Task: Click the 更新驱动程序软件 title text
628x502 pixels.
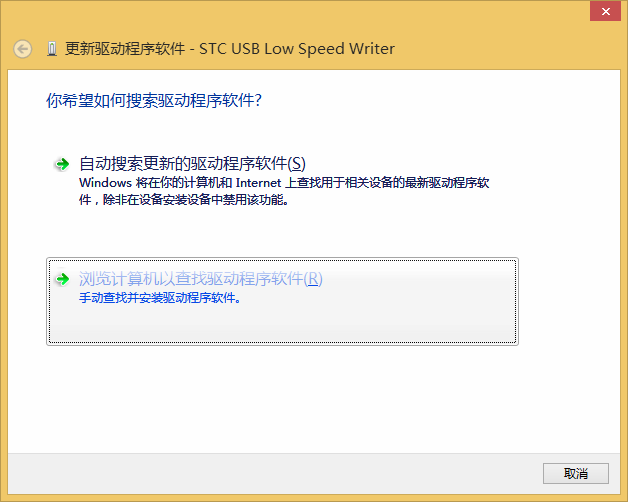Action: click(125, 49)
